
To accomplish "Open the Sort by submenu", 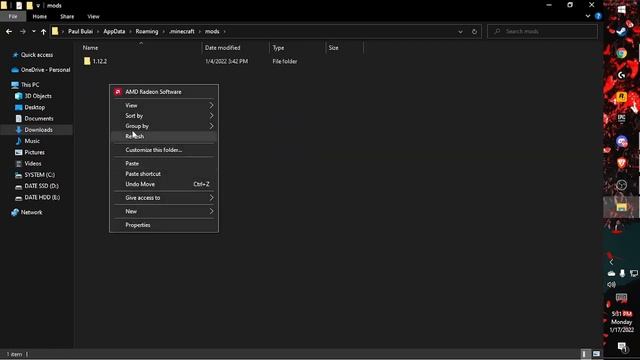I will tap(164, 116).
